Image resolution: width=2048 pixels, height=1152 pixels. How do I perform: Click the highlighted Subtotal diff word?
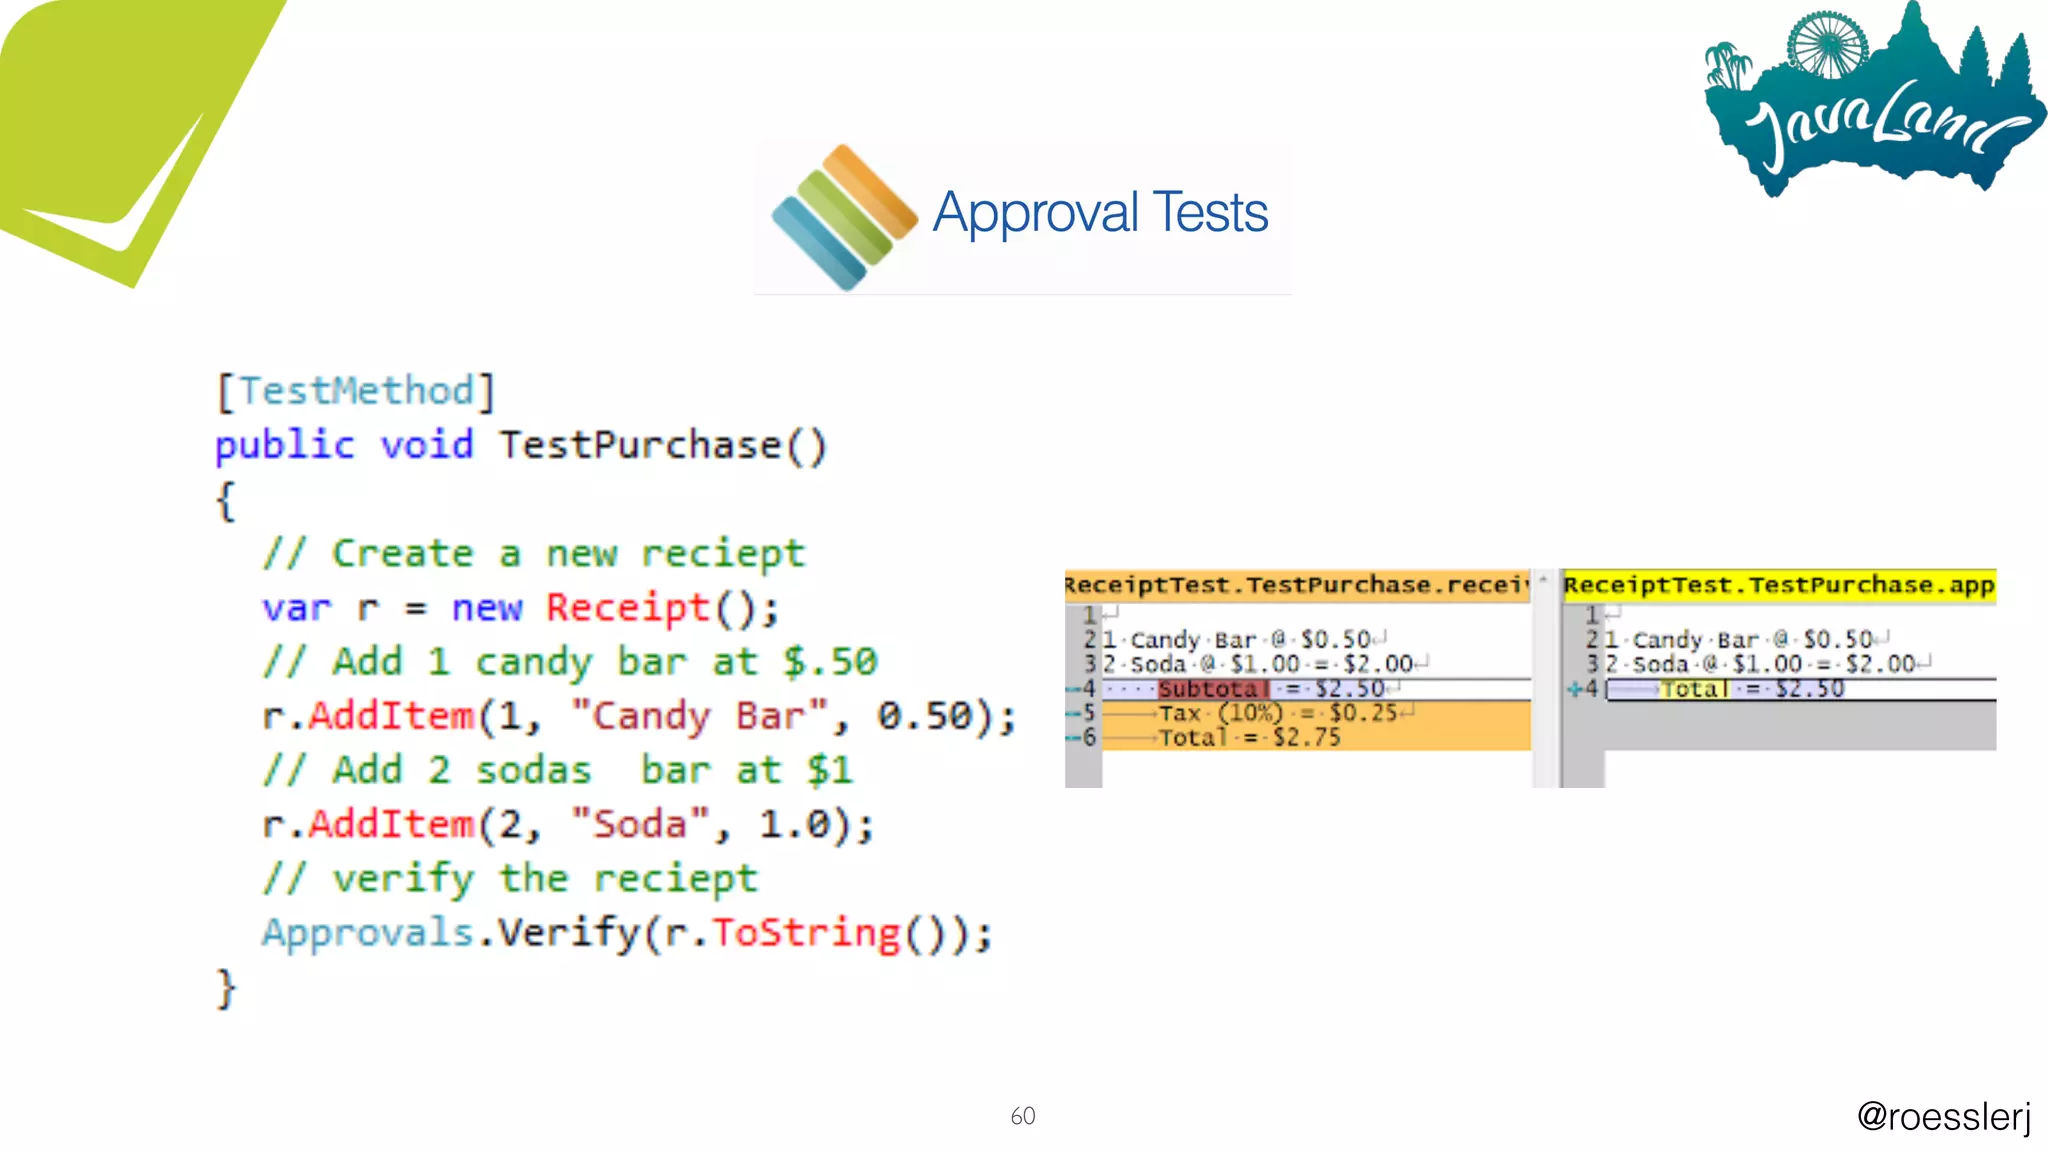1212,689
